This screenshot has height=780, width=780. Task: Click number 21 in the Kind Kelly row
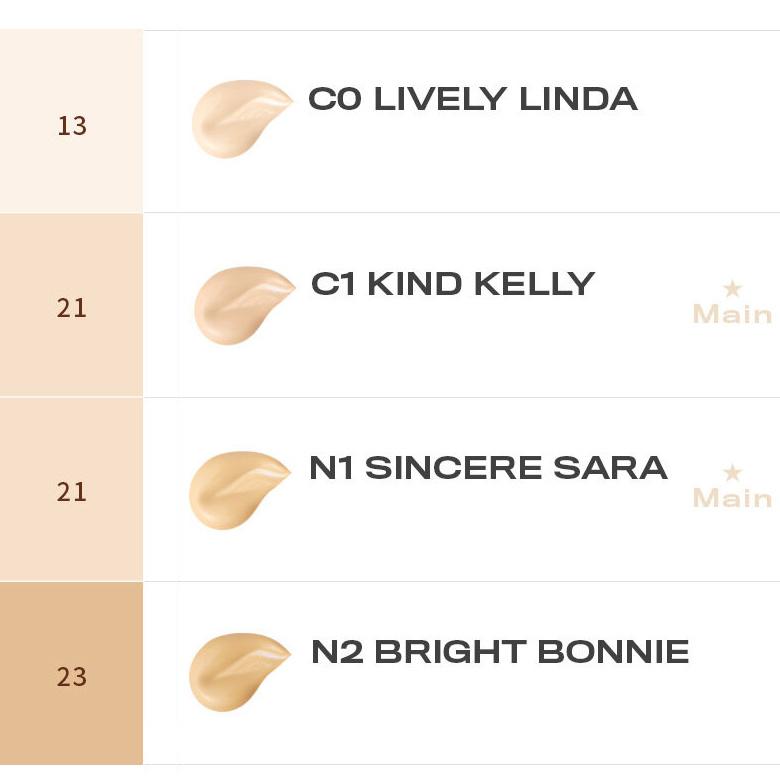pyautogui.click(x=72, y=308)
